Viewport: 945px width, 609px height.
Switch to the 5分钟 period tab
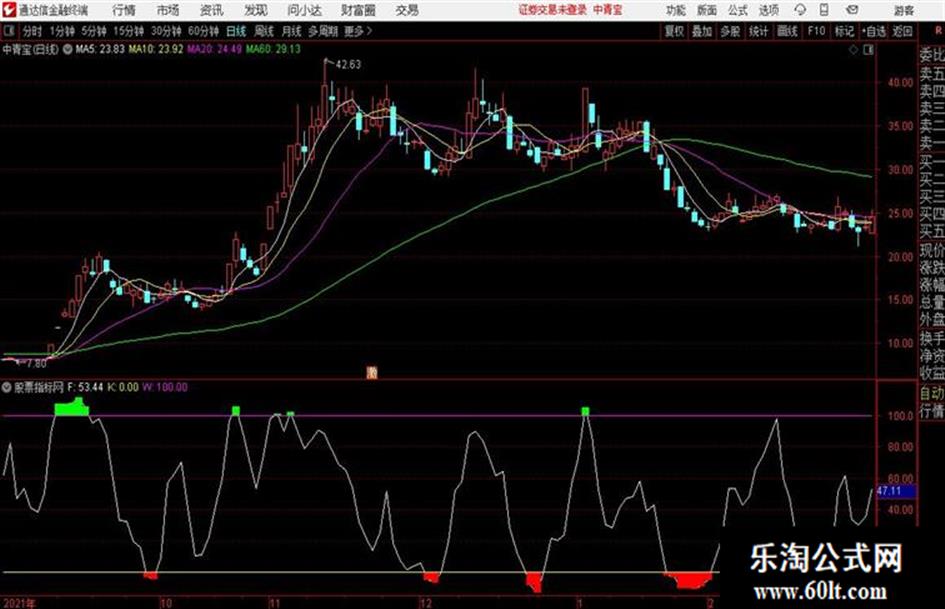click(94, 31)
